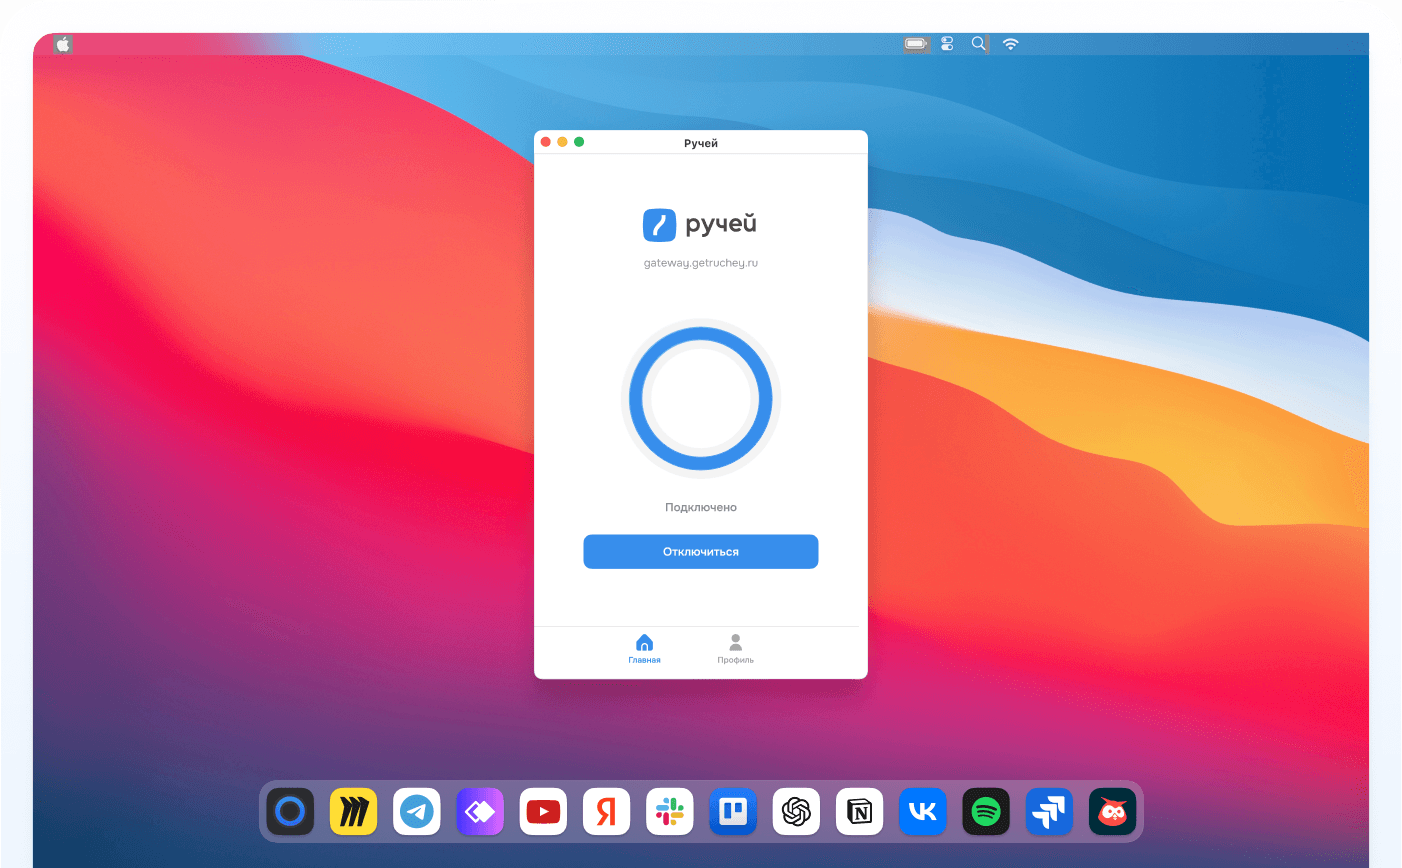Click the Отключиться button
The height and width of the screenshot is (868, 1402).
(700, 551)
